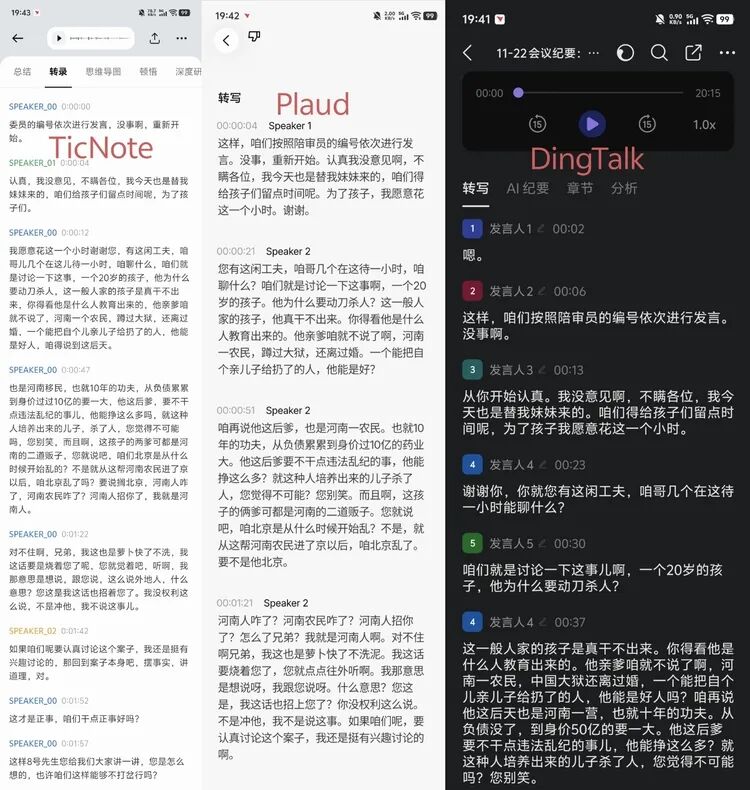This screenshot has height=790, width=750.
Task: Rename 发言人2 using its pencil icon
Action: click(542, 291)
